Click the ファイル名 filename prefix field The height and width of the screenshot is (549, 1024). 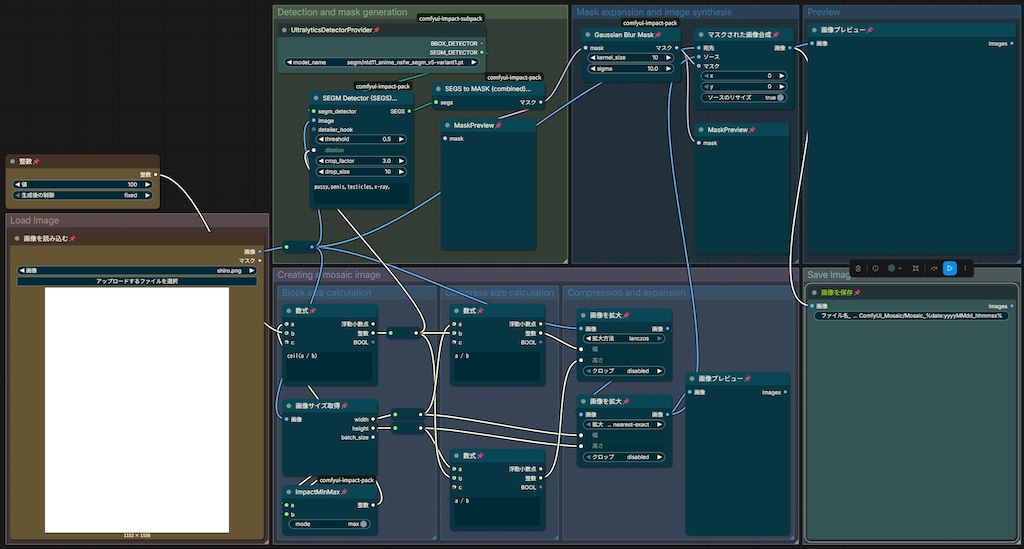click(x=912, y=315)
